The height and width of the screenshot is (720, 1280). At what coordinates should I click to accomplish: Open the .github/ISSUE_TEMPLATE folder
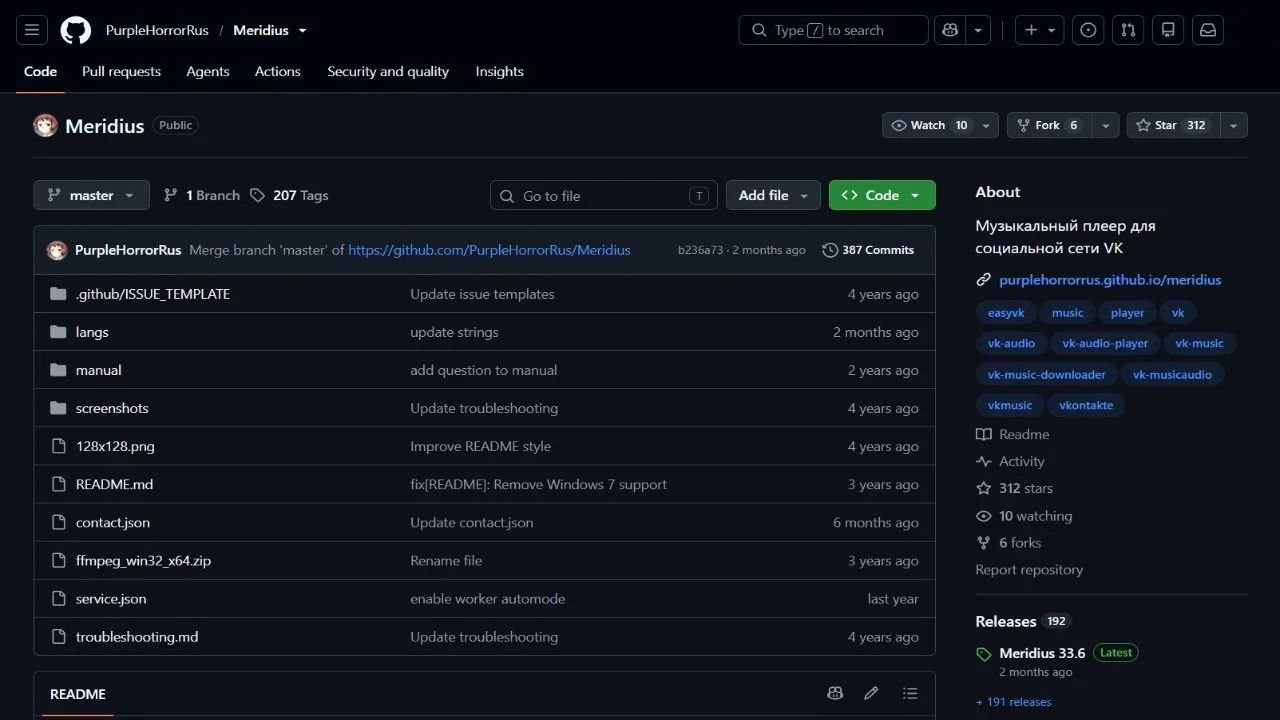click(153, 294)
